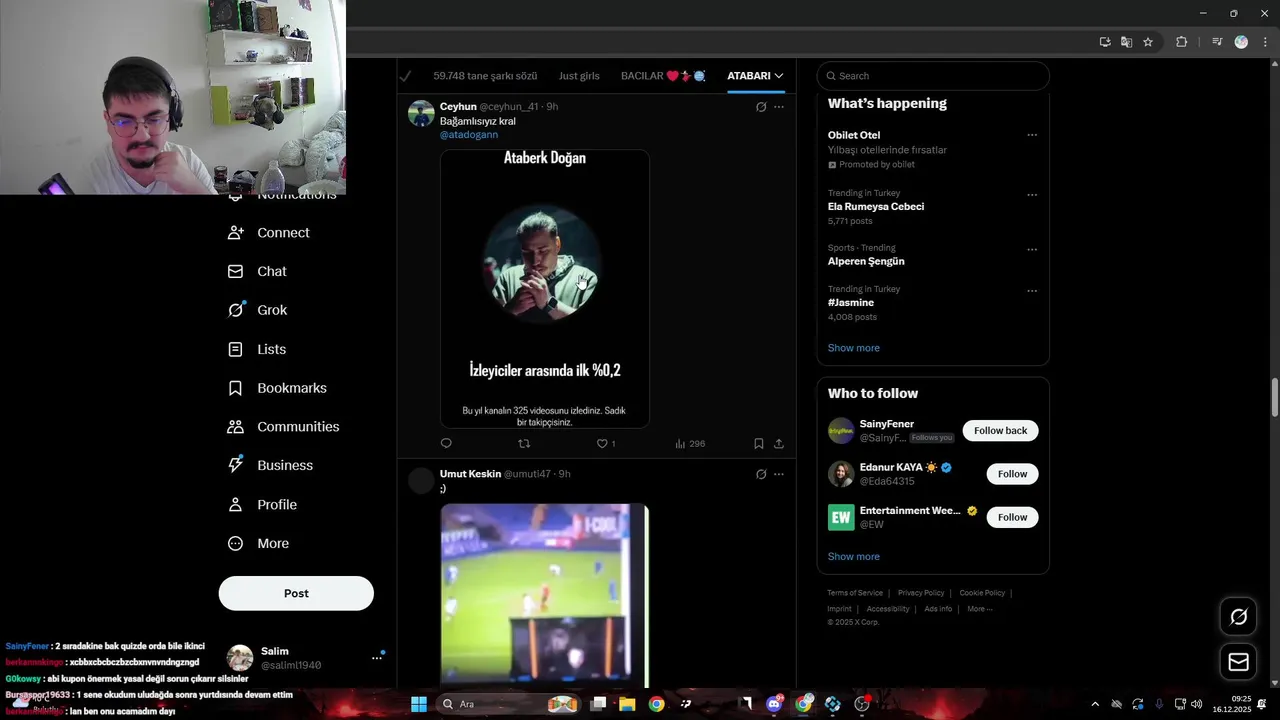This screenshot has height=720, width=1280.
Task: Show more in Who to follow
Action: click(x=853, y=556)
